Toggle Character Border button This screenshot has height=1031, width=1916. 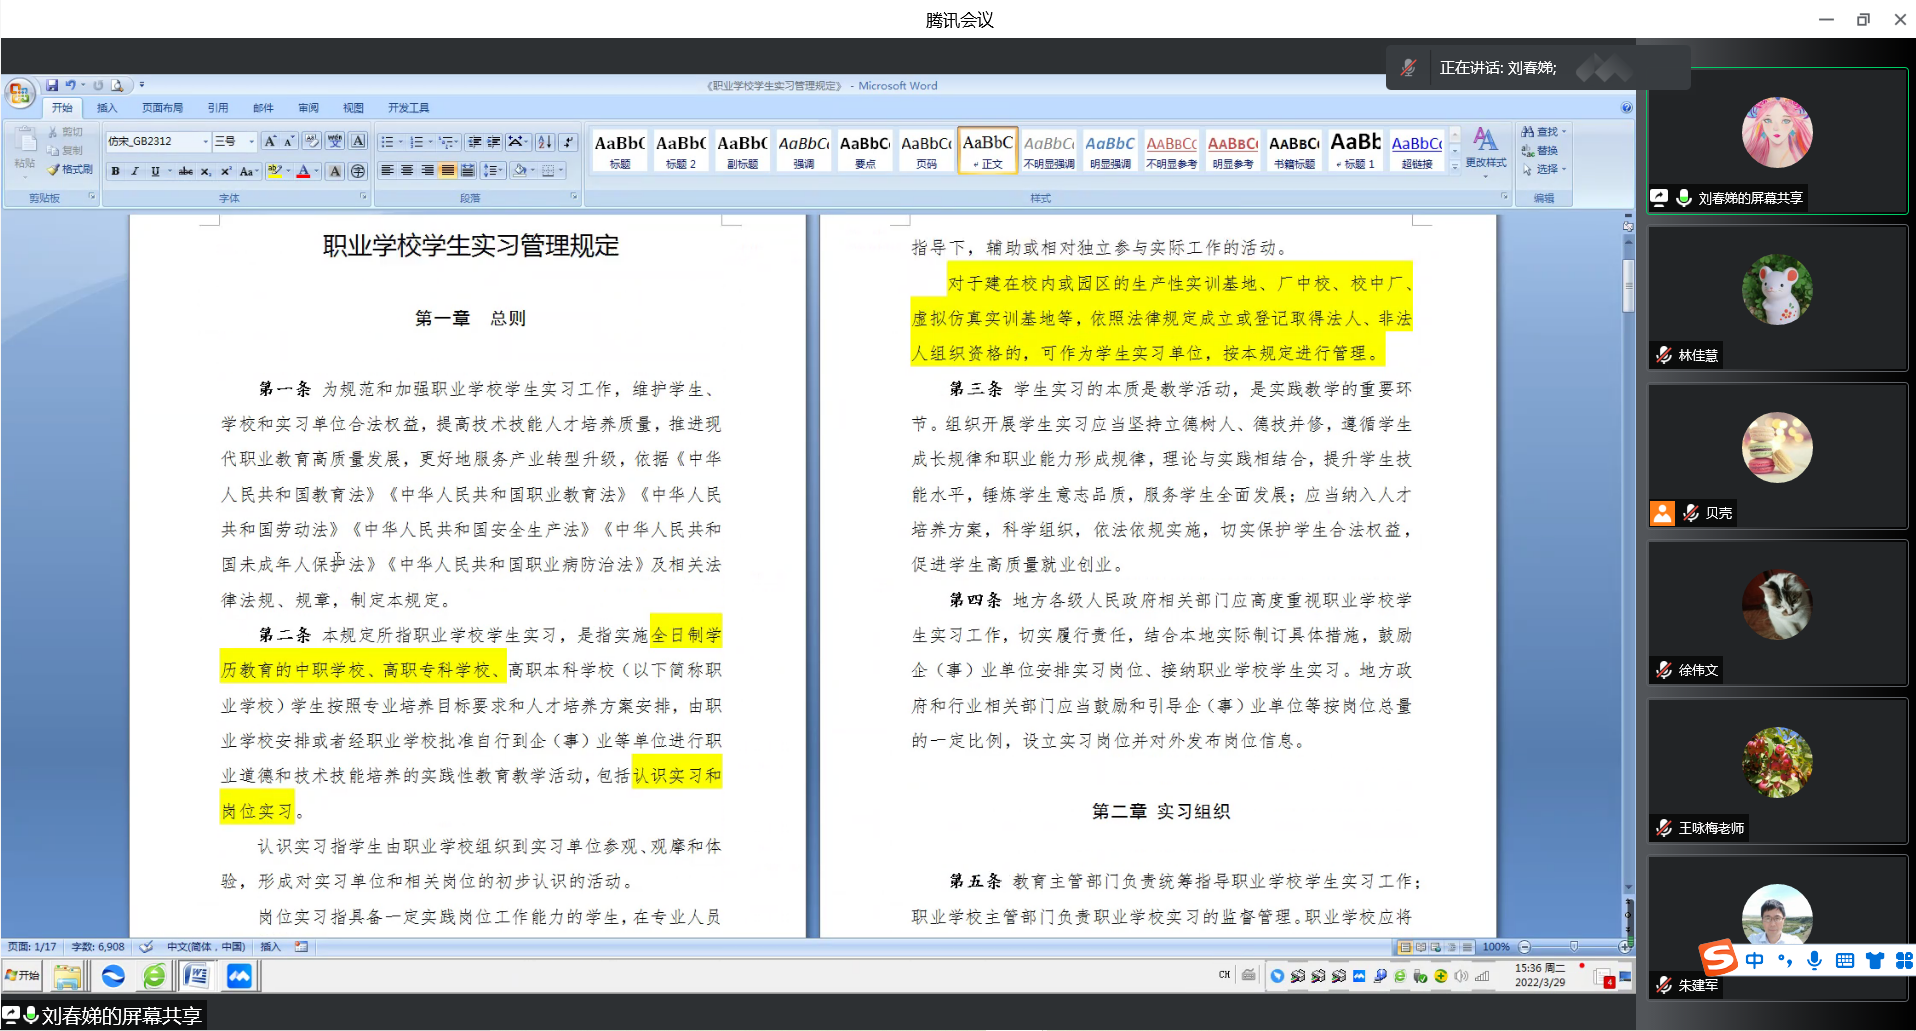point(358,141)
